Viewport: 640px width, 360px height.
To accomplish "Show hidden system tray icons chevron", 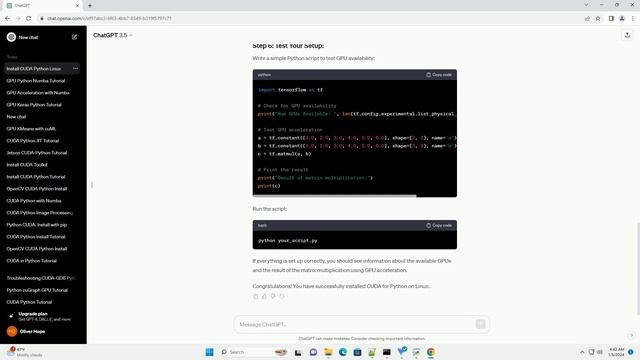I will point(582,352).
